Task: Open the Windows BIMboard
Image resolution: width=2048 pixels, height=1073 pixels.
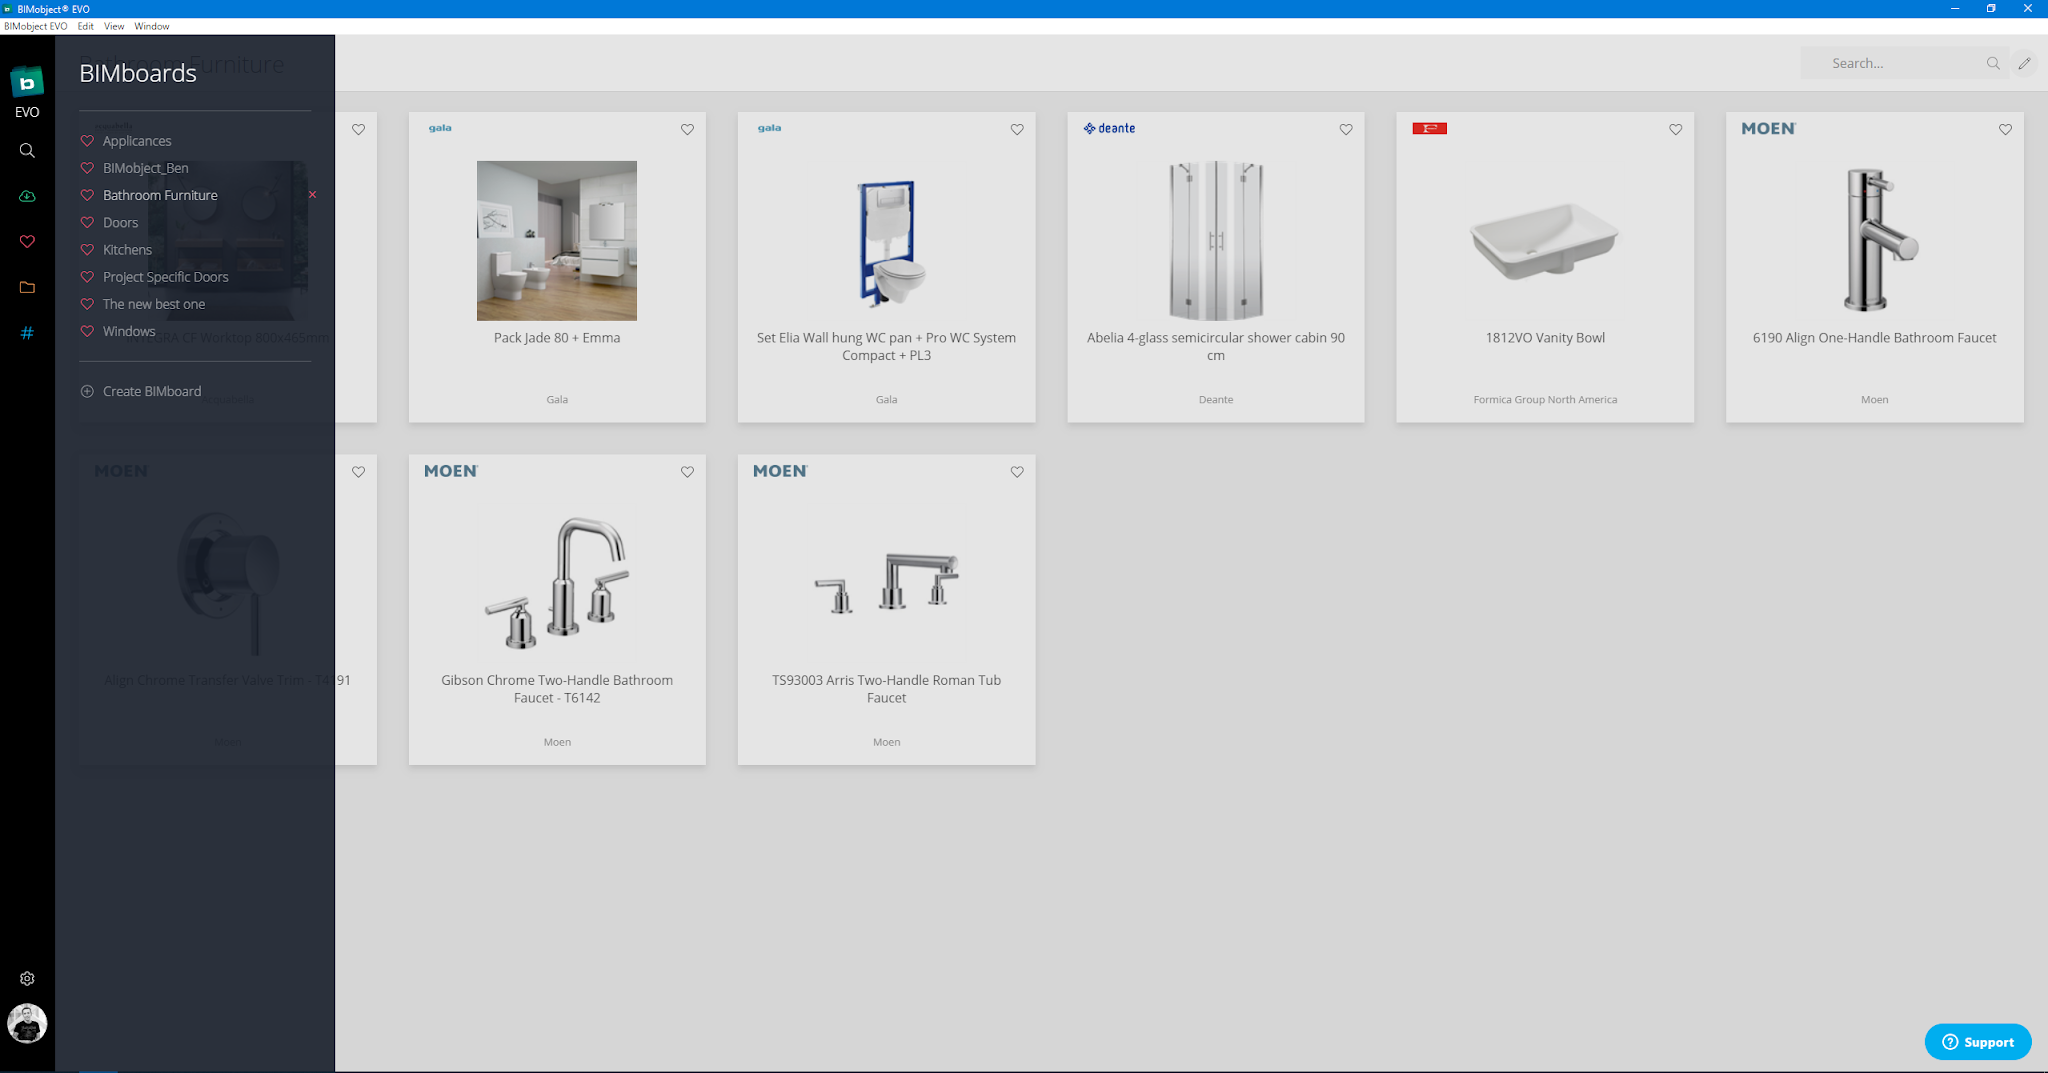Action: [x=129, y=331]
